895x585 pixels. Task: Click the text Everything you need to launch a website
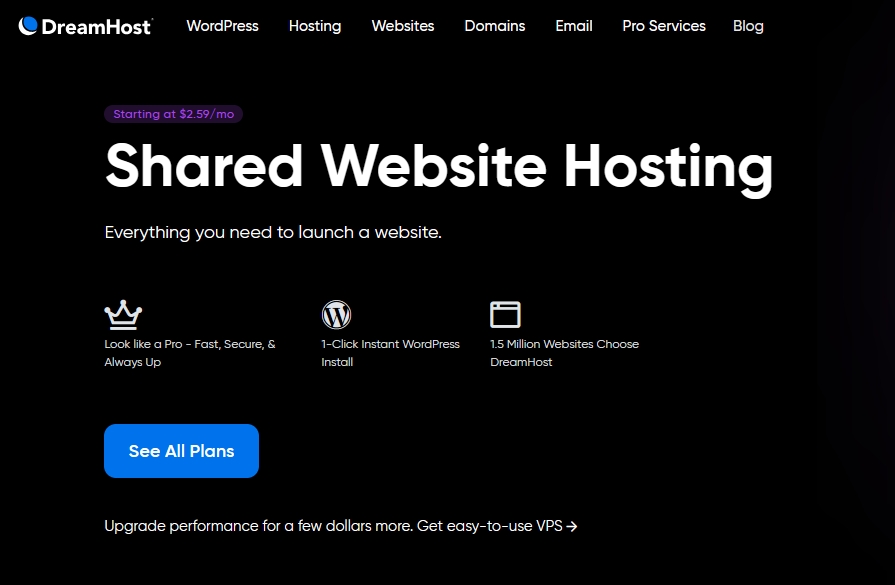pyautogui.click(x=273, y=232)
